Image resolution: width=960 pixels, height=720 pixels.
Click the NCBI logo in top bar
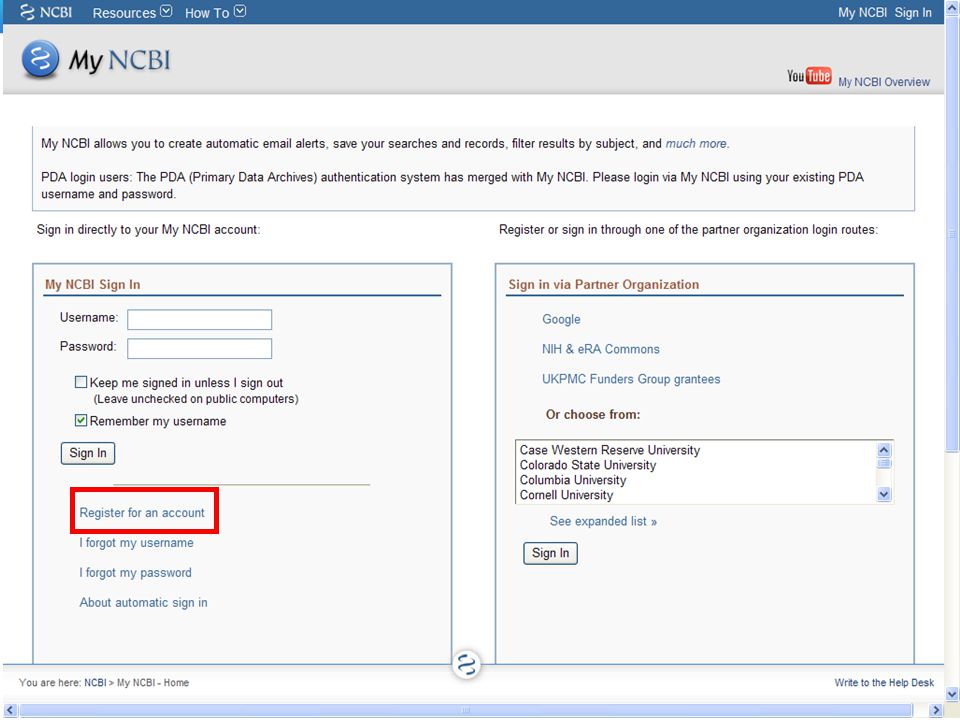coord(46,12)
